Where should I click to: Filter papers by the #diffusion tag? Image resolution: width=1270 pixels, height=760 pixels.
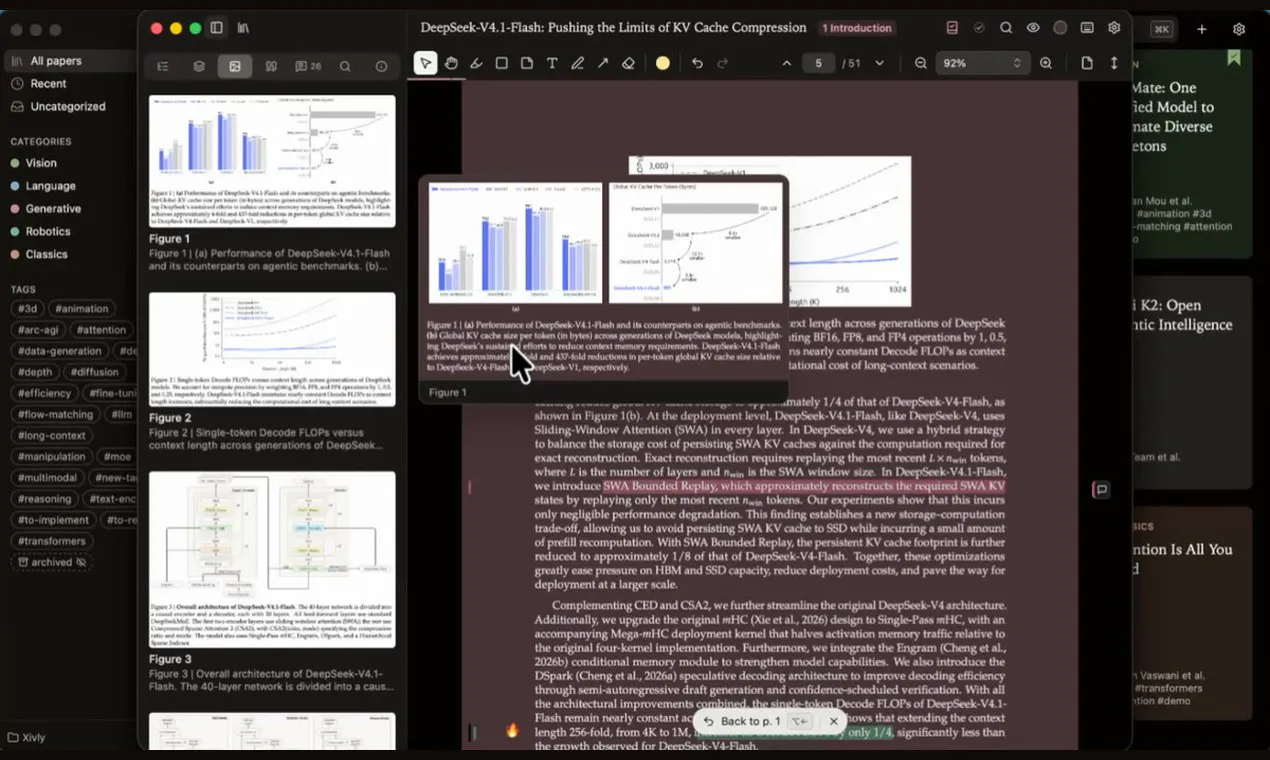tap(95, 372)
